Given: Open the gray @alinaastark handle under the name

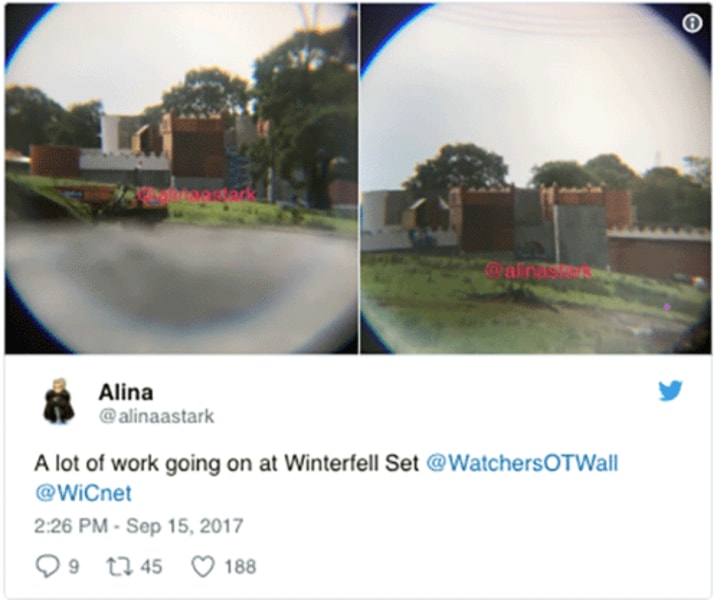Looking at the screenshot, I should point(157,416).
